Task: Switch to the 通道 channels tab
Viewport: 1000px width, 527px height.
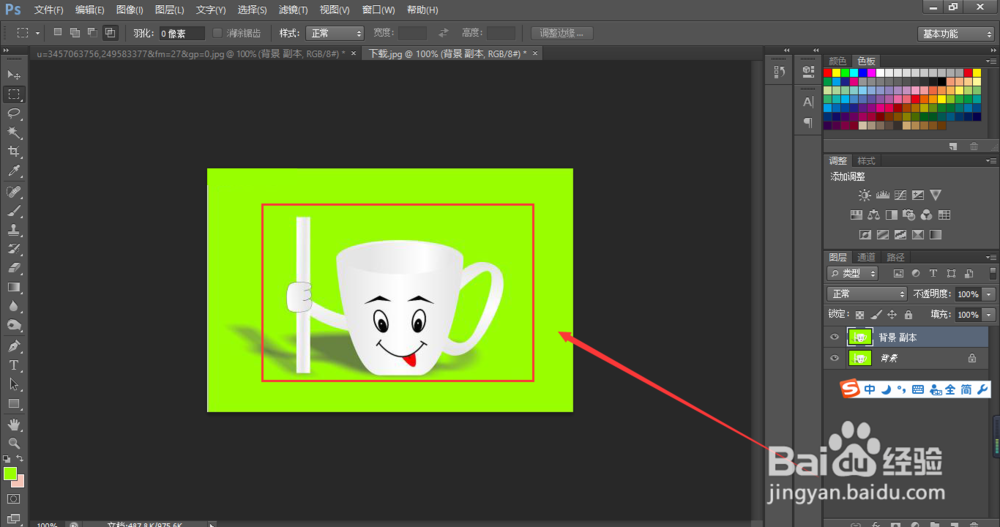Action: coord(866,257)
